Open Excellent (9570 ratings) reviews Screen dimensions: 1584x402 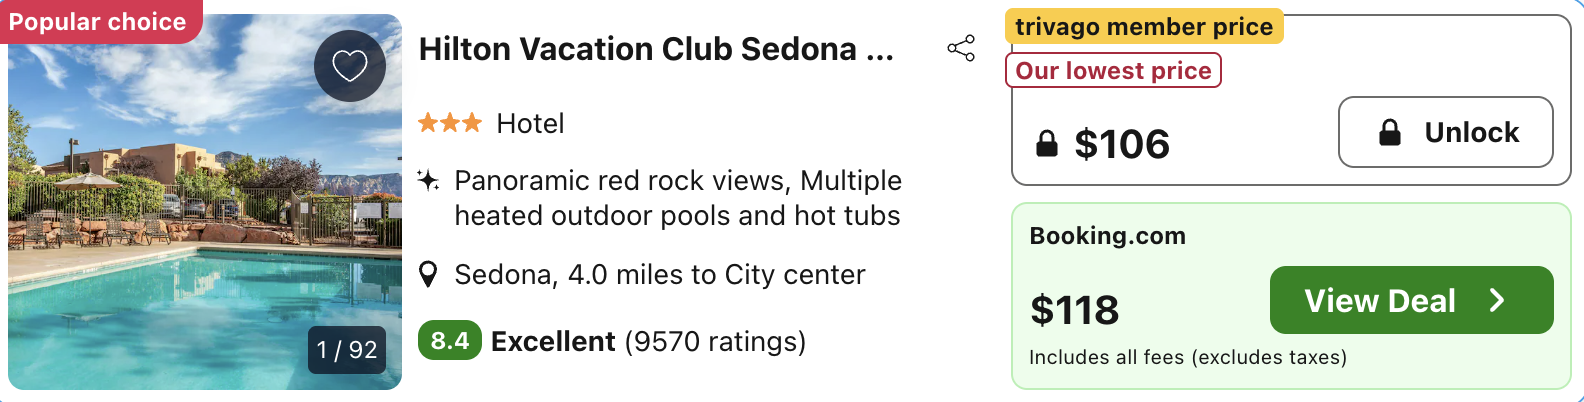pos(648,341)
